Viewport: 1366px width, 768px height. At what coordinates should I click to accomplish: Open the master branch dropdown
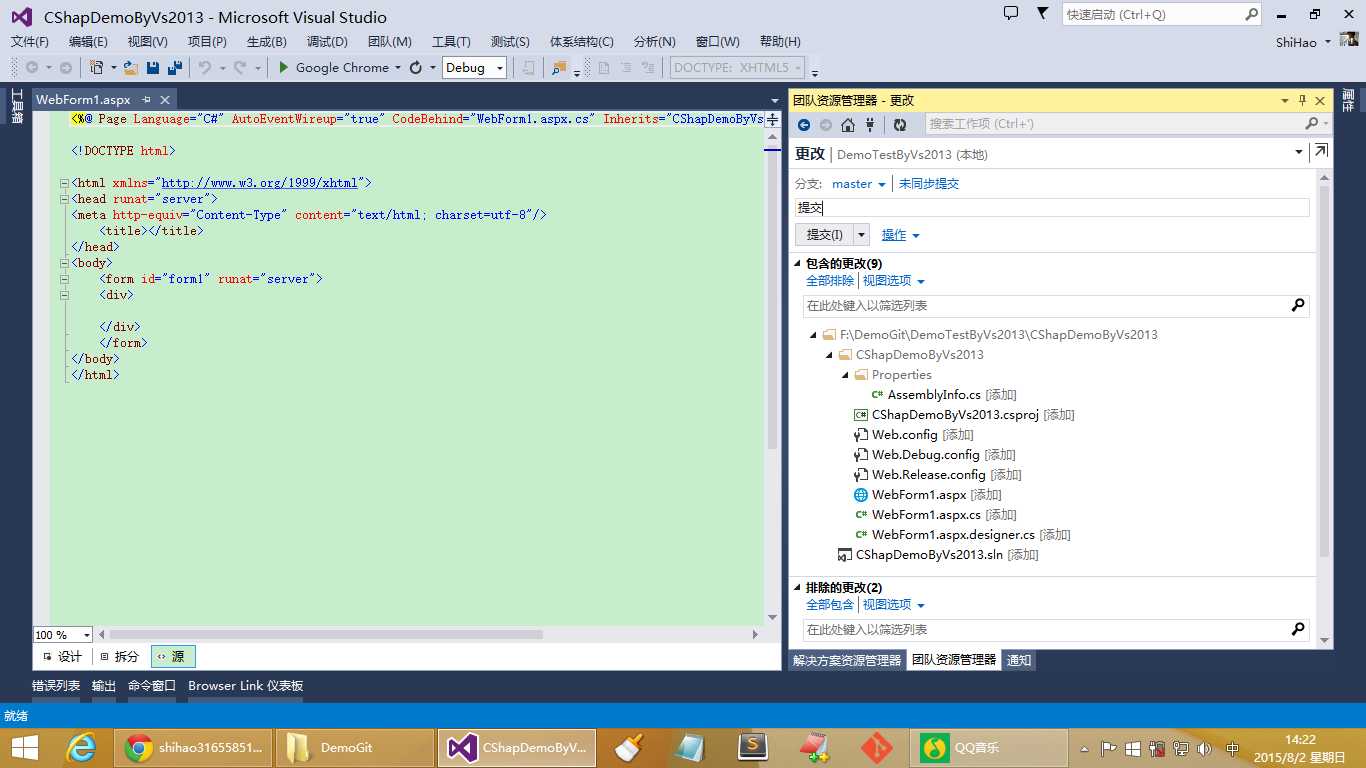859,184
